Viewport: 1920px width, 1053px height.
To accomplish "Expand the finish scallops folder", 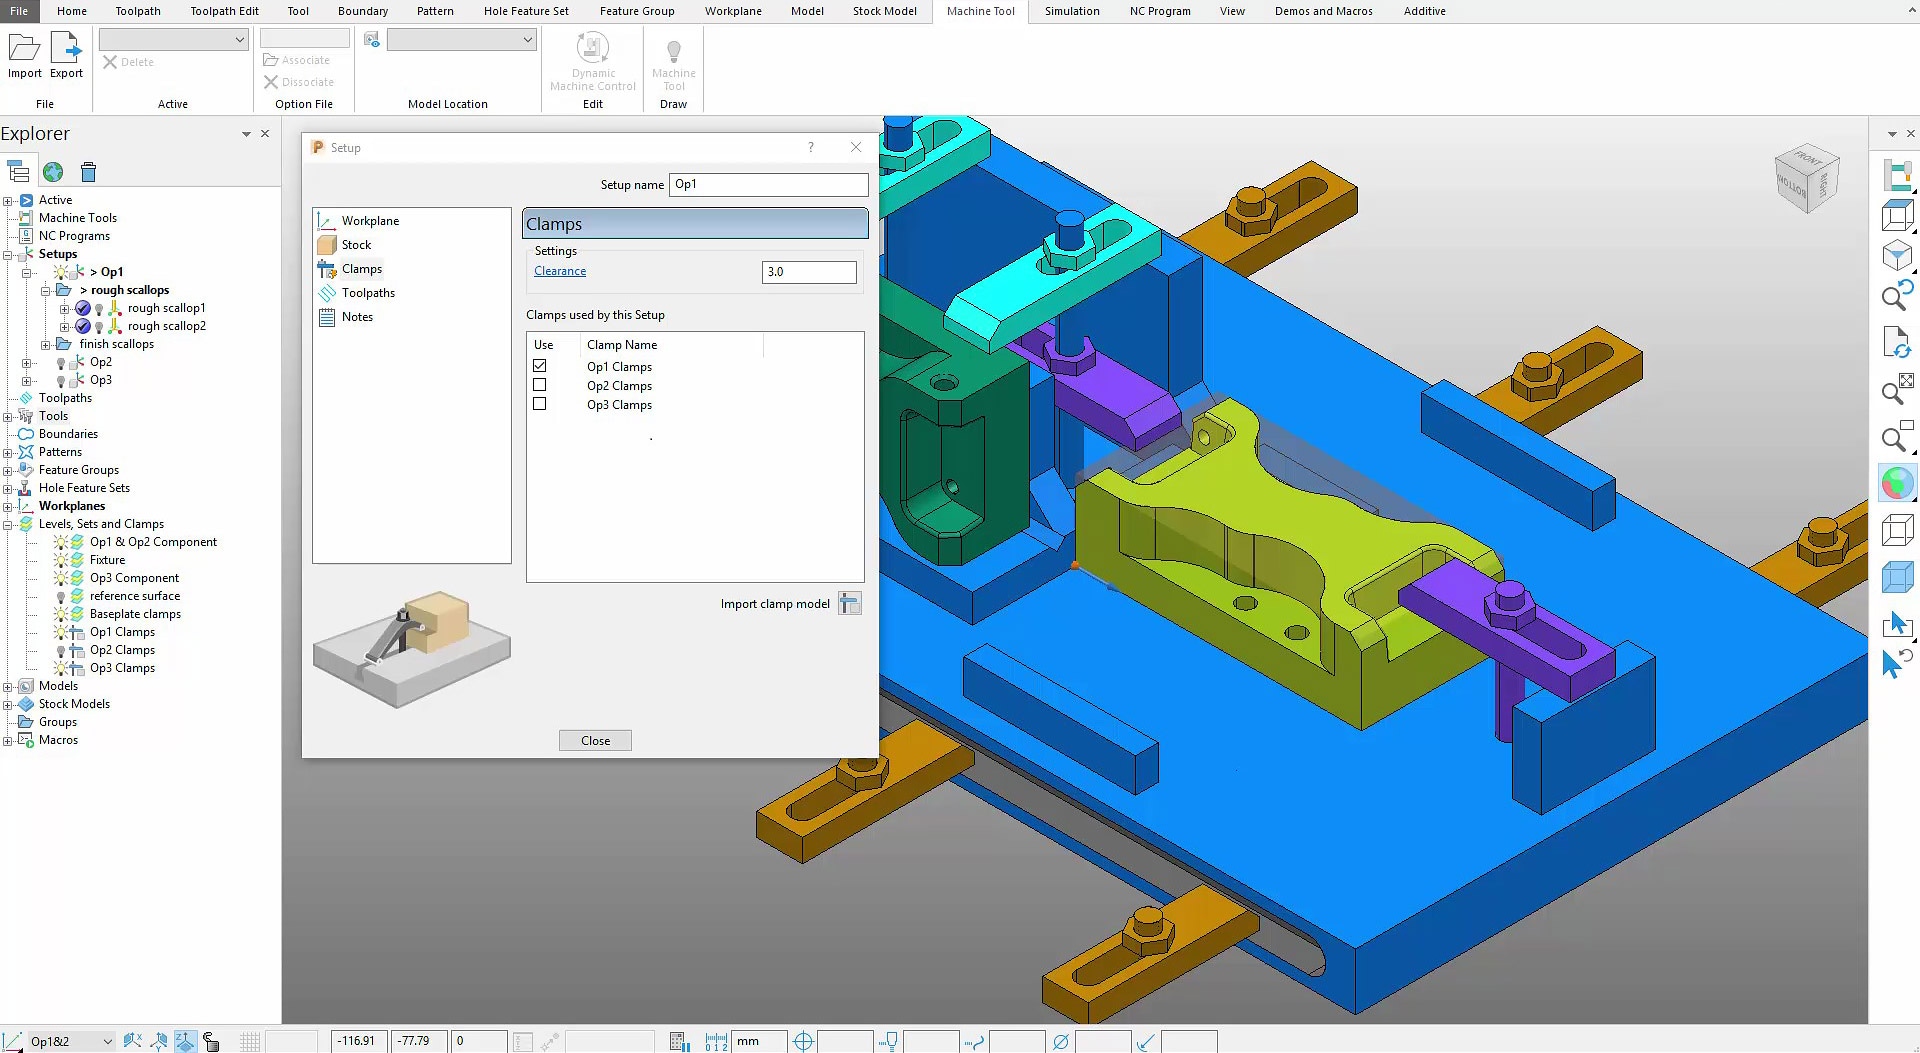I will (x=45, y=344).
